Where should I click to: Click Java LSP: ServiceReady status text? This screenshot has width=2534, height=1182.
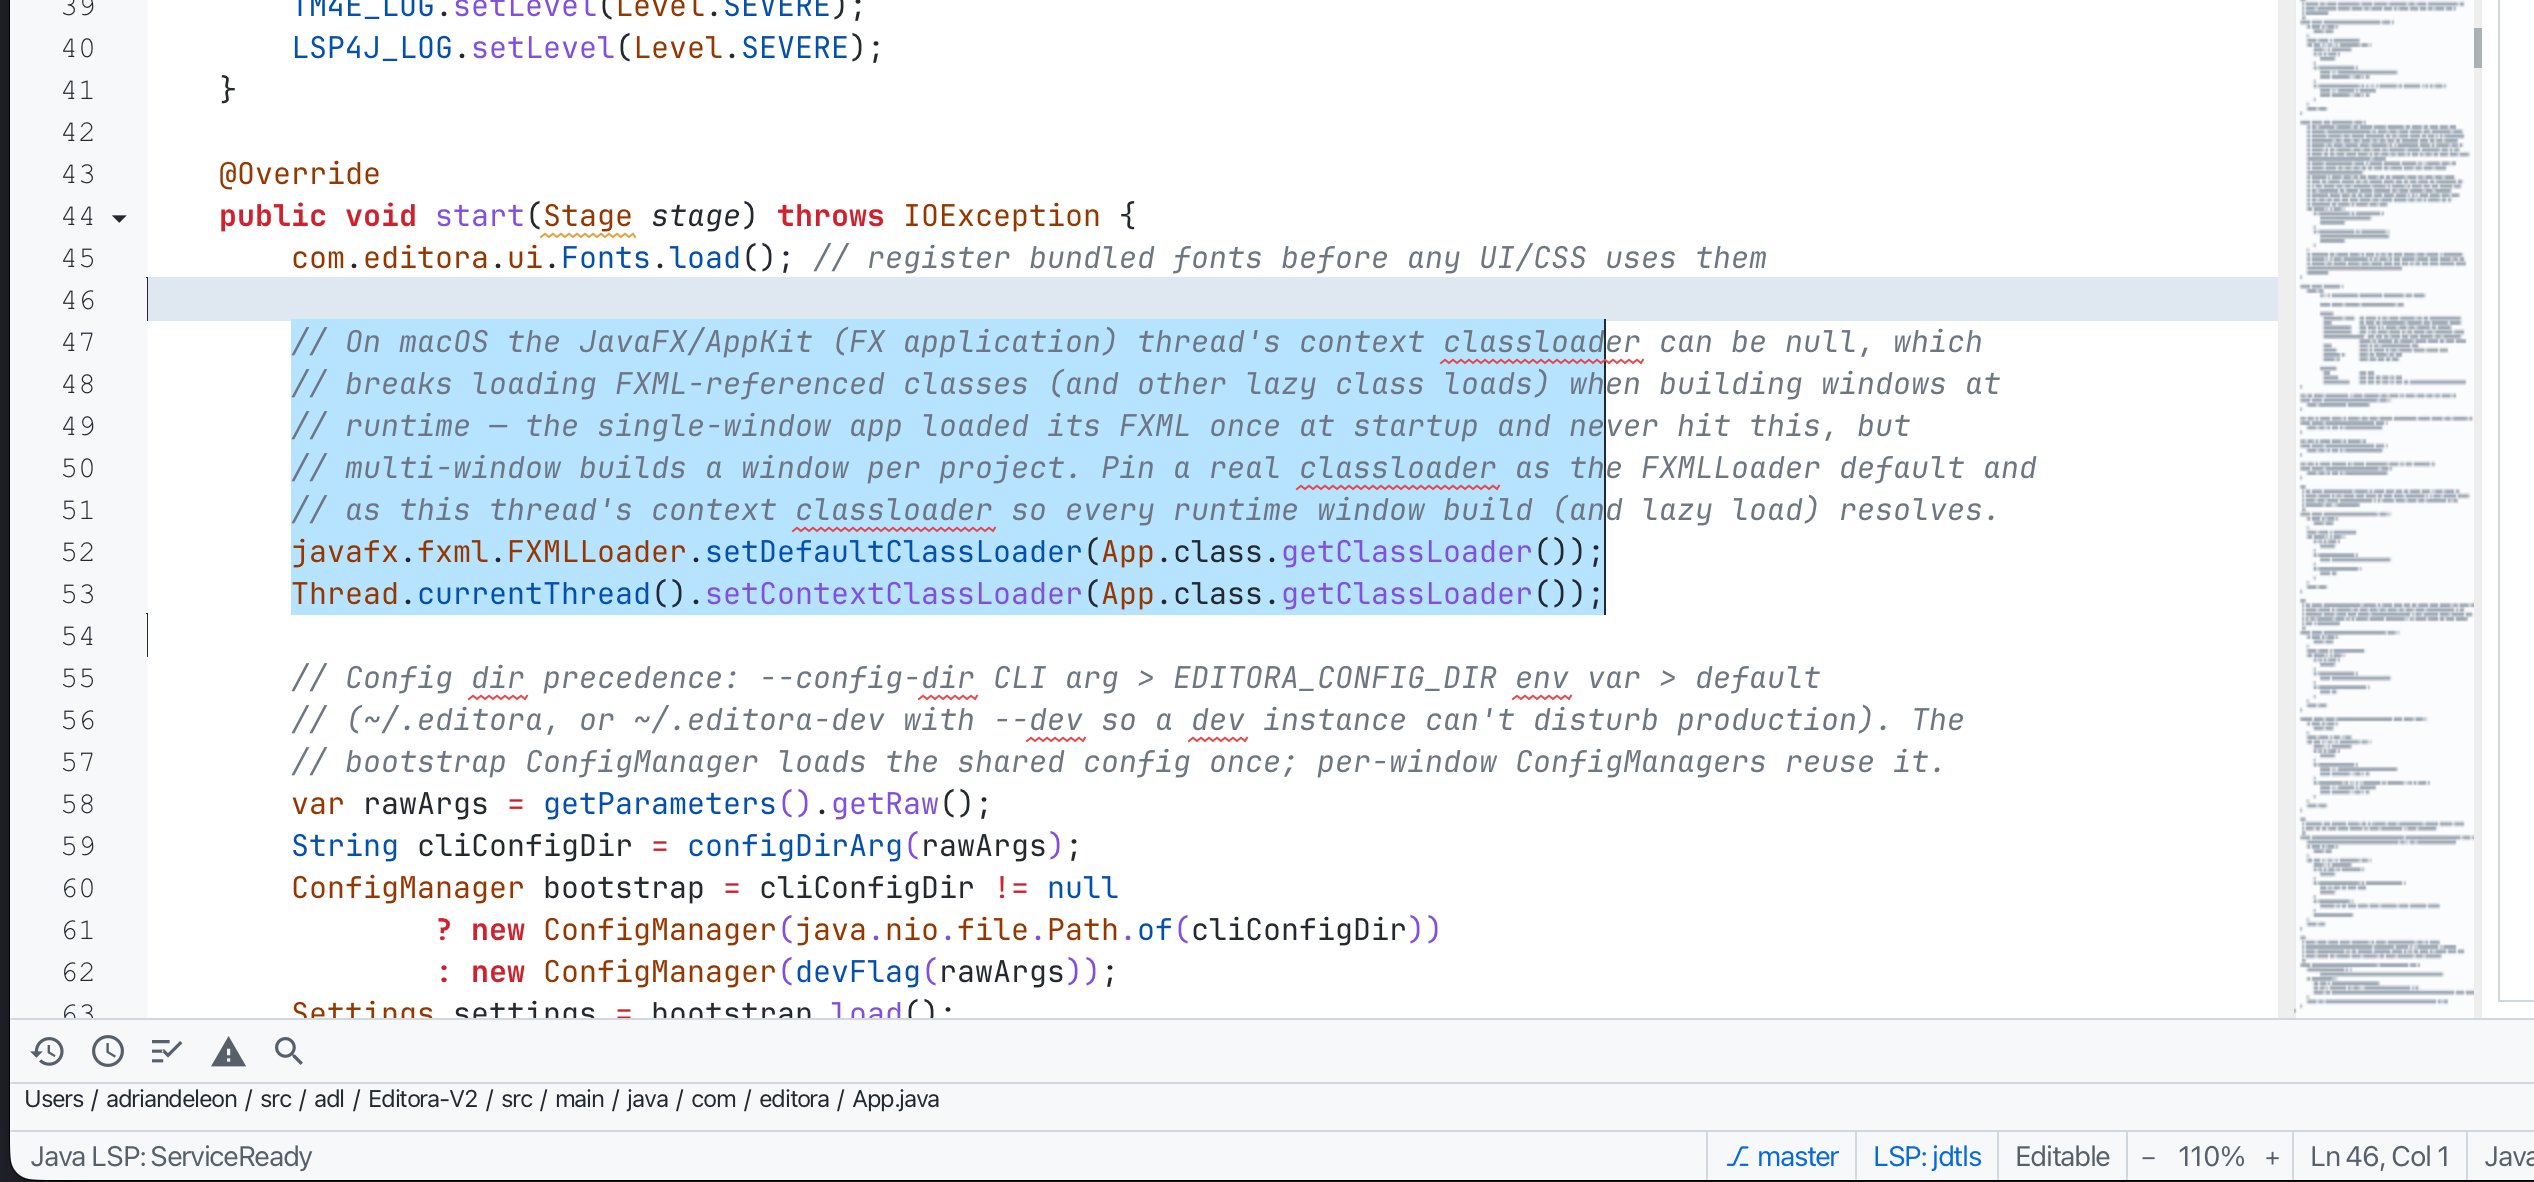(x=171, y=1157)
